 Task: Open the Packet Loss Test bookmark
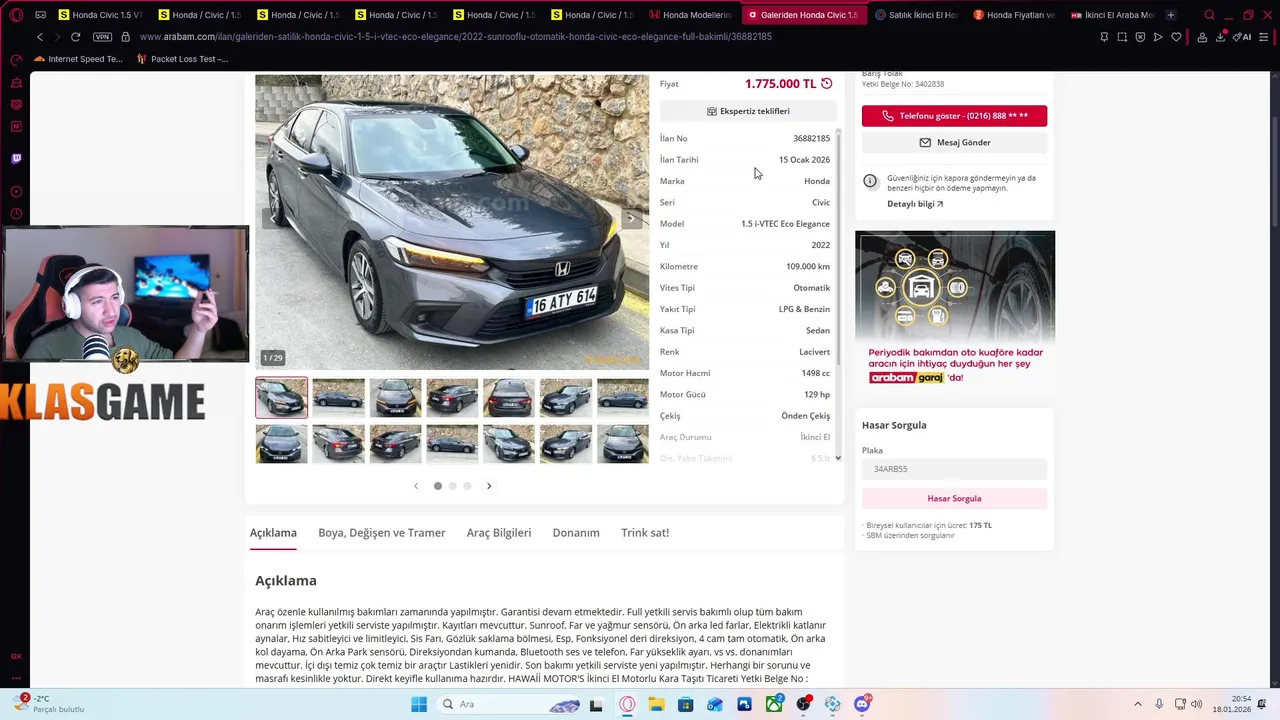coord(182,59)
